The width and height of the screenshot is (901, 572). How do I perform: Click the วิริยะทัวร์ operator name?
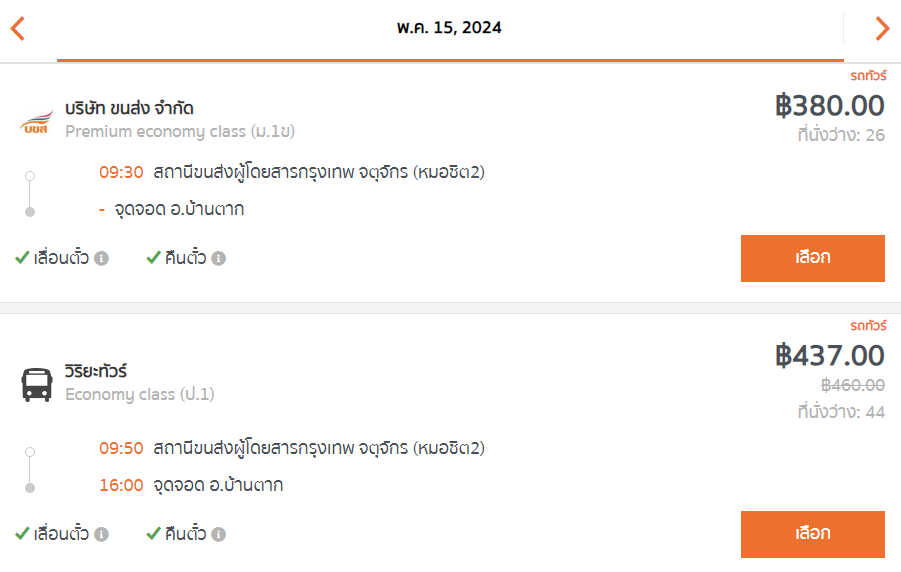(x=96, y=371)
